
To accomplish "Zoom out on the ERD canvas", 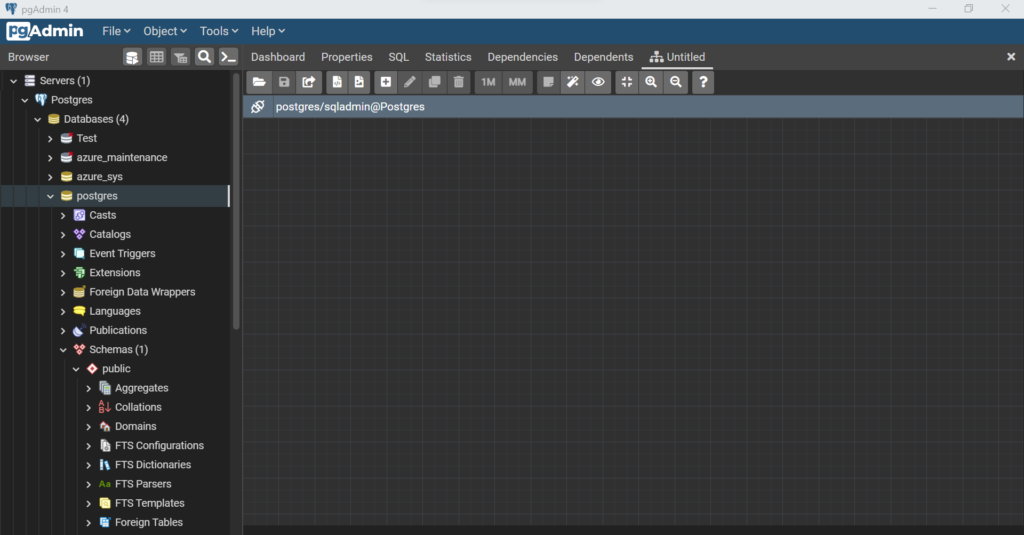I will click(676, 82).
